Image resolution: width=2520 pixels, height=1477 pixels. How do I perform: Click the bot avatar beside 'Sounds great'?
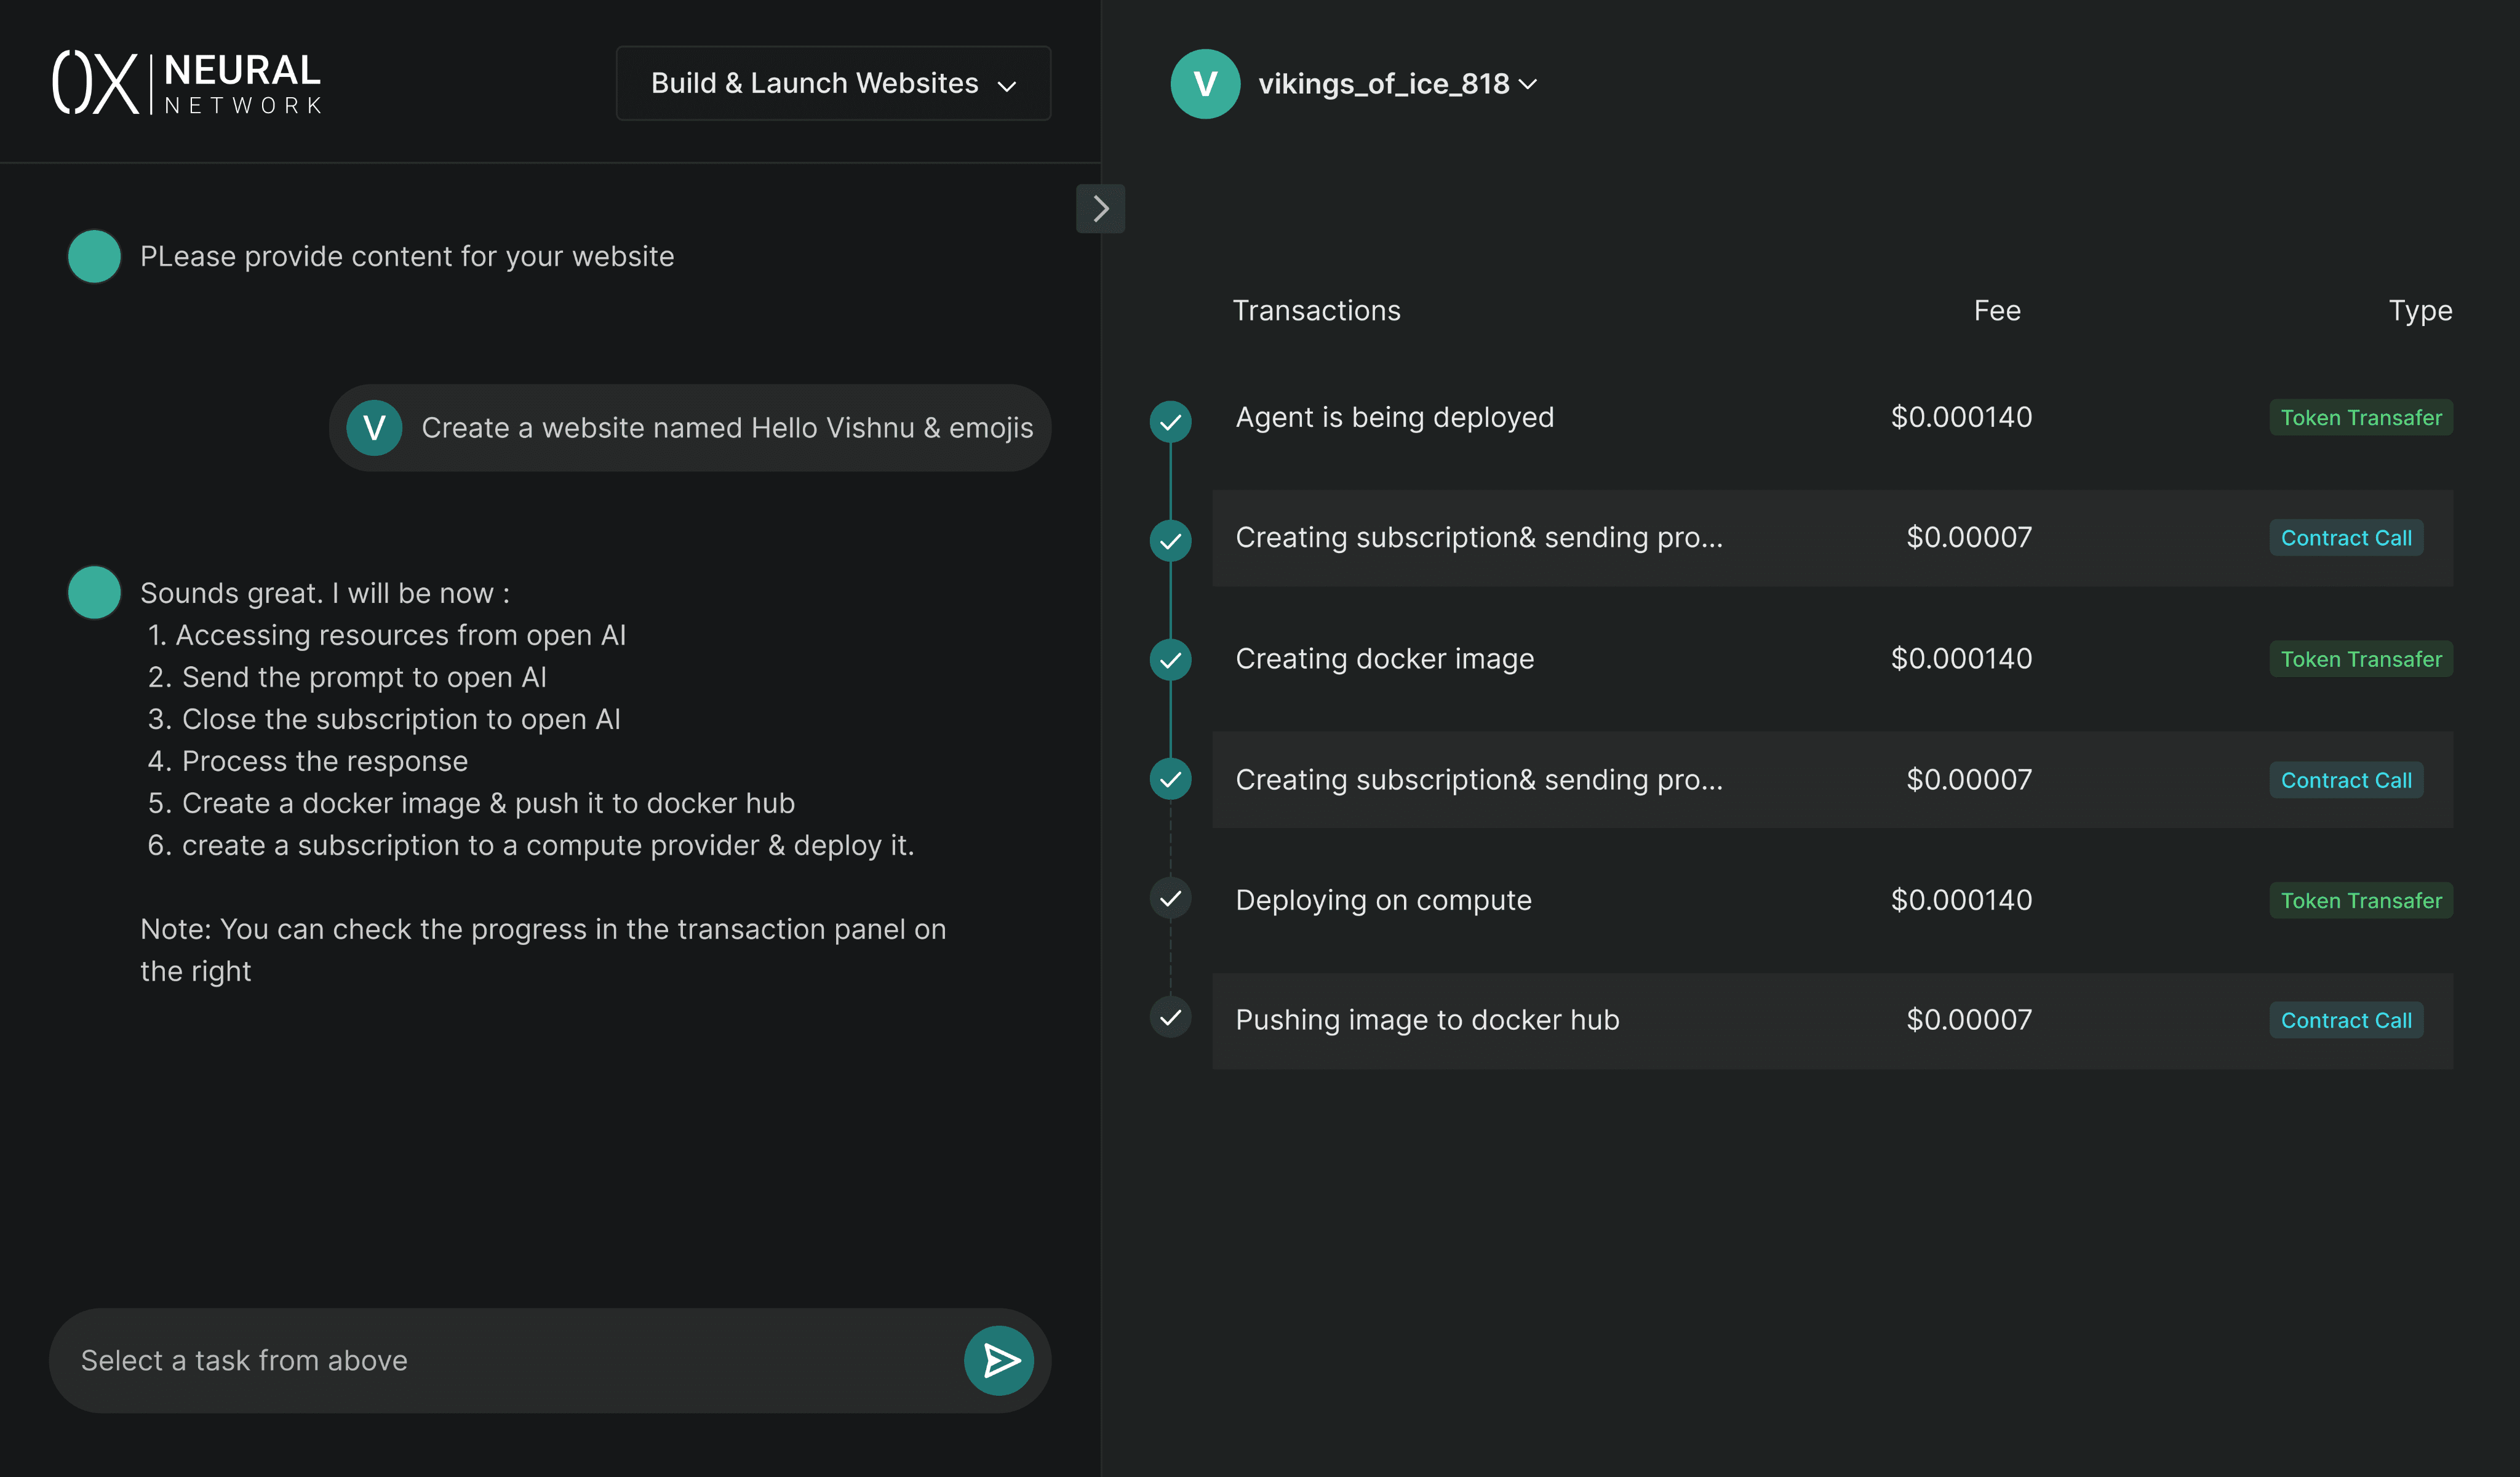click(94, 593)
